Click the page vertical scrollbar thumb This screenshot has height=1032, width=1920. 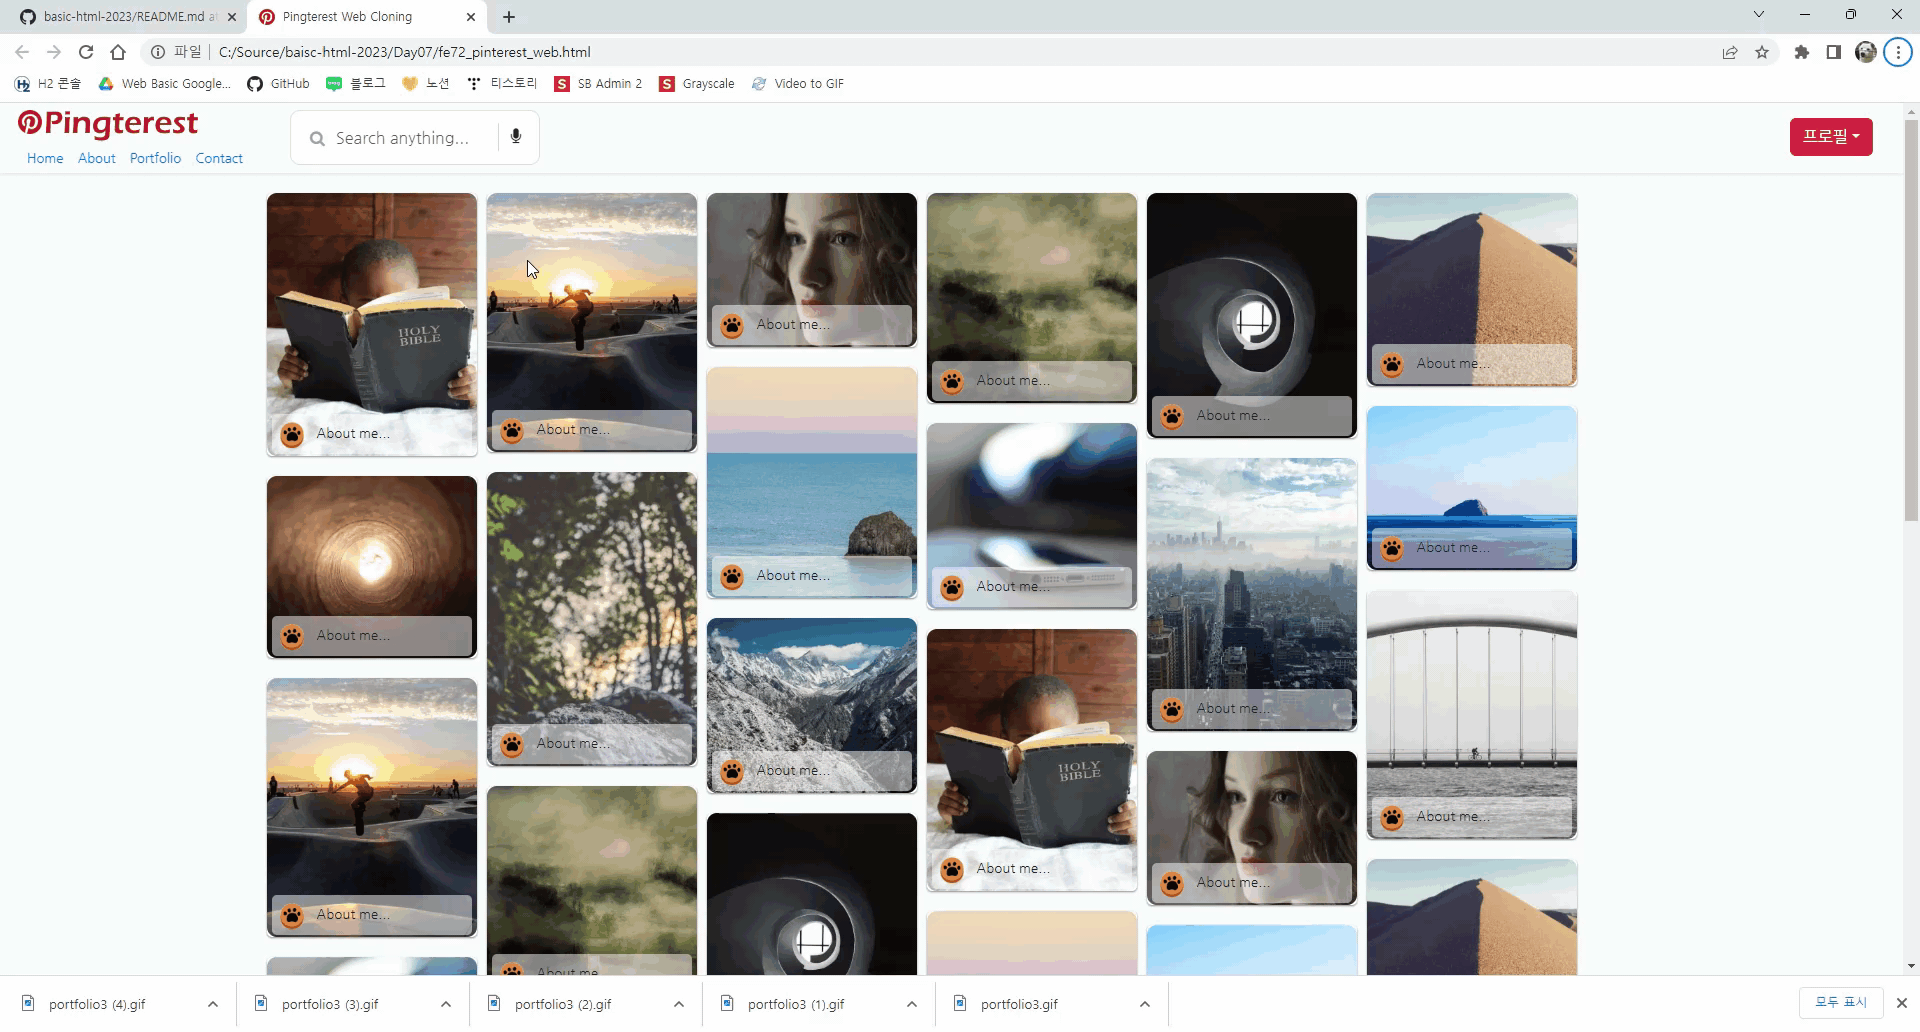[x=1911, y=320]
